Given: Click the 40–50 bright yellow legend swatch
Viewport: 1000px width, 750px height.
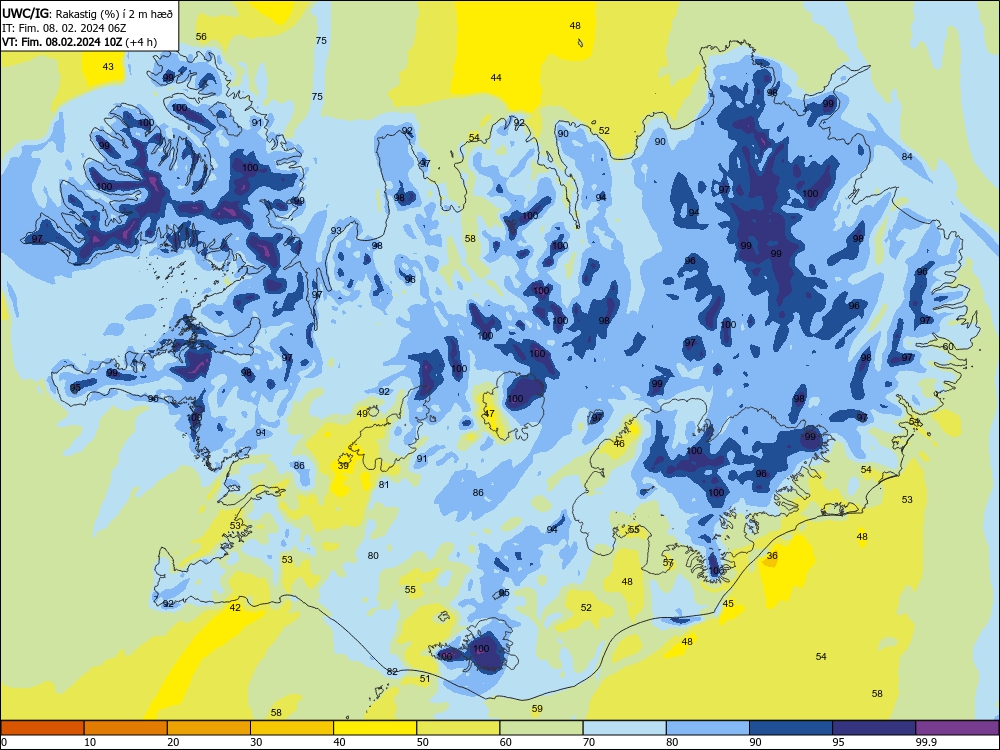Looking at the screenshot, I should tap(375, 728).
